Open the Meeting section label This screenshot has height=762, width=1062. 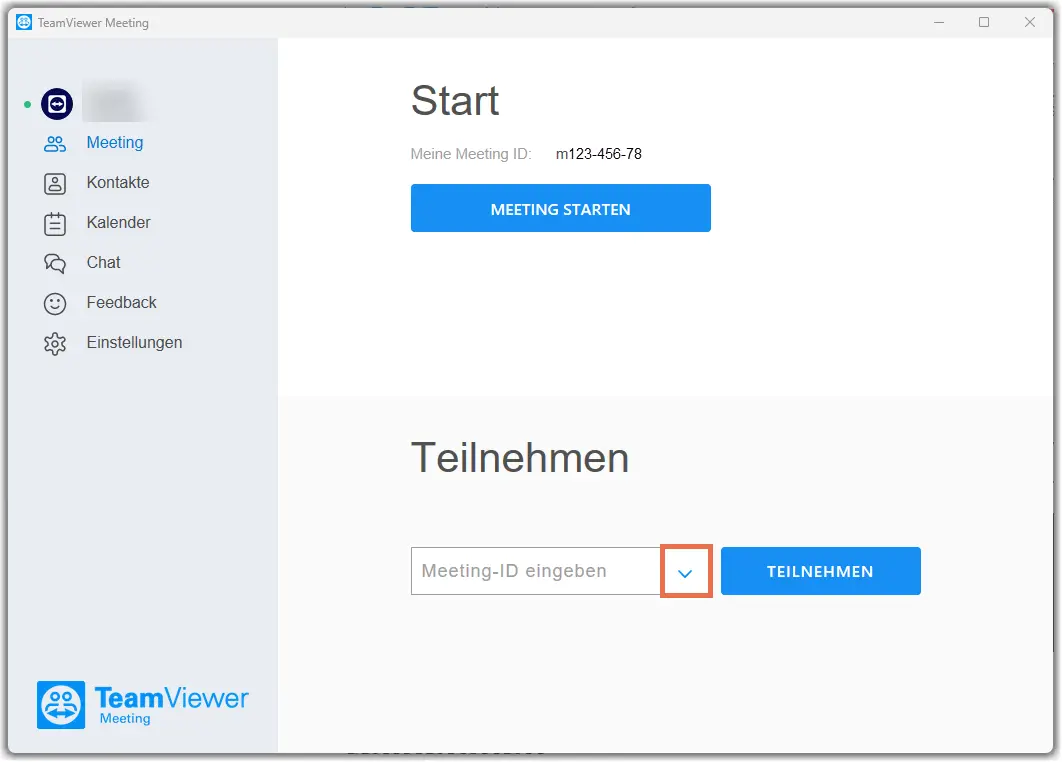coord(115,142)
